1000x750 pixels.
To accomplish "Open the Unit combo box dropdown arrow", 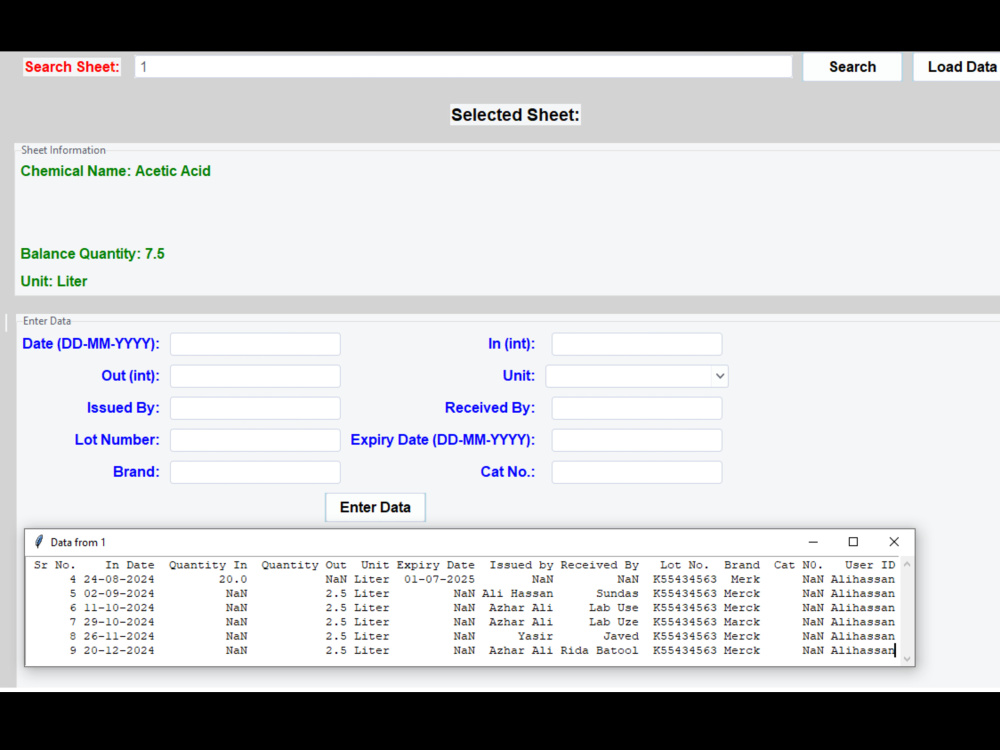I will coord(719,376).
